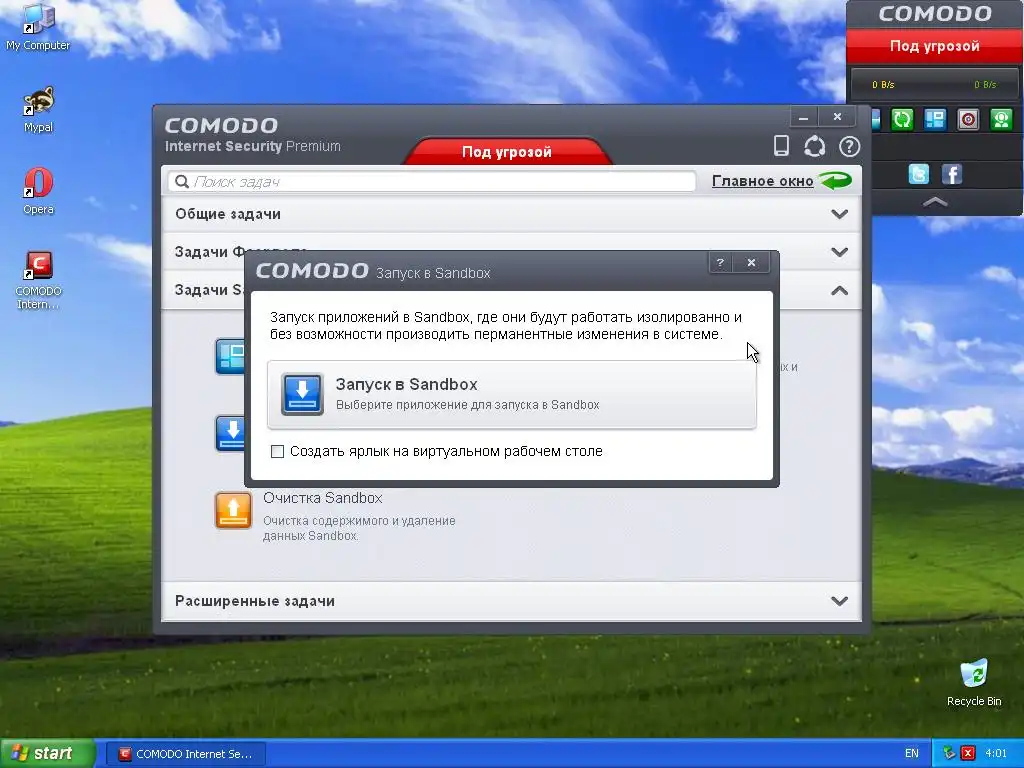1024x768 pixels.
Task: Click the orange Sandbox cleanup icon
Action: click(x=233, y=510)
